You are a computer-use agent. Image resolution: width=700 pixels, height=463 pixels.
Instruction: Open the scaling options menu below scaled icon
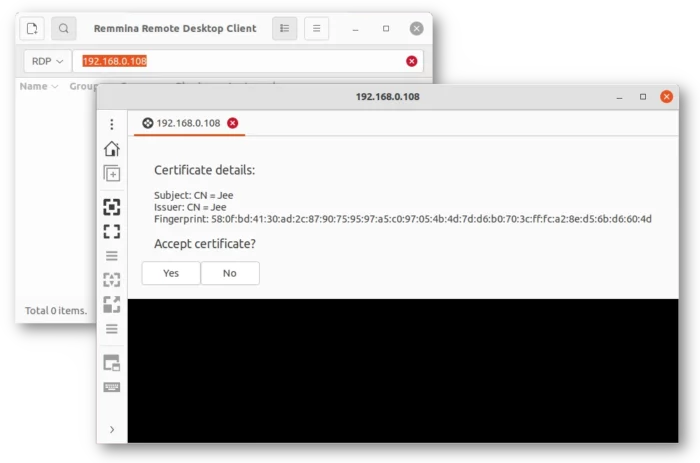coord(112,329)
